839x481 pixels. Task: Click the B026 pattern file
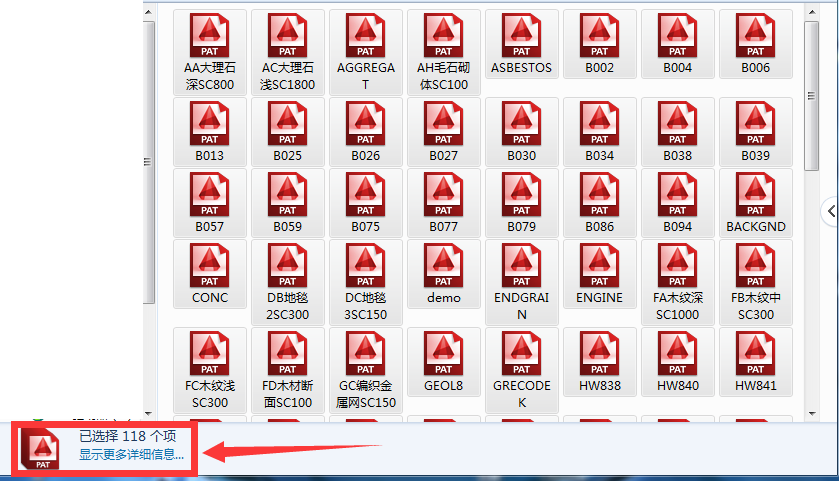tap(365, 132)
